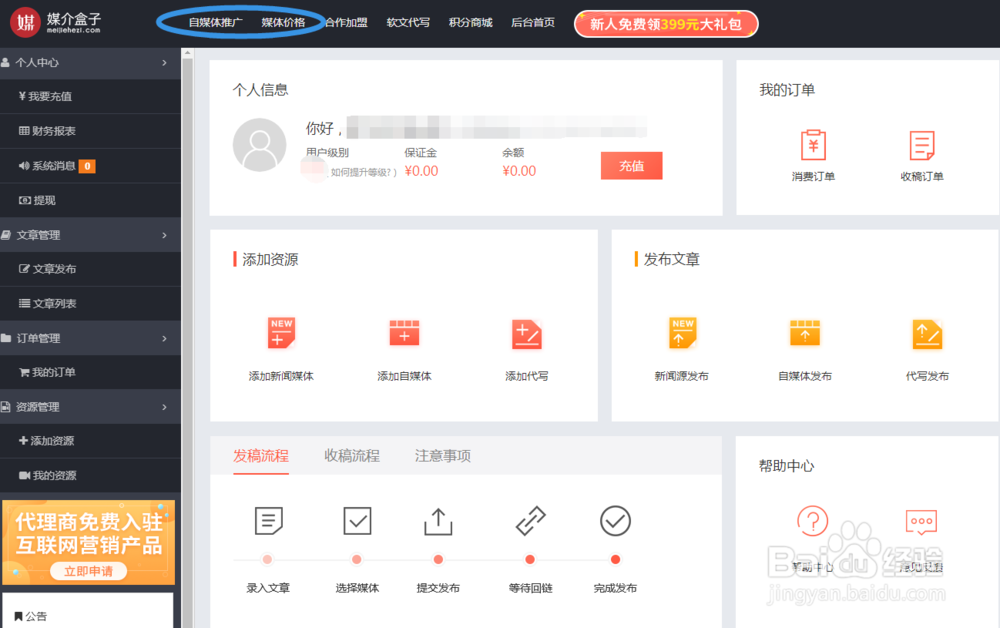Switch to the 收稿流程 tab
The width and height of the screenshot is (1000, 628).
(x=352, y=456)
